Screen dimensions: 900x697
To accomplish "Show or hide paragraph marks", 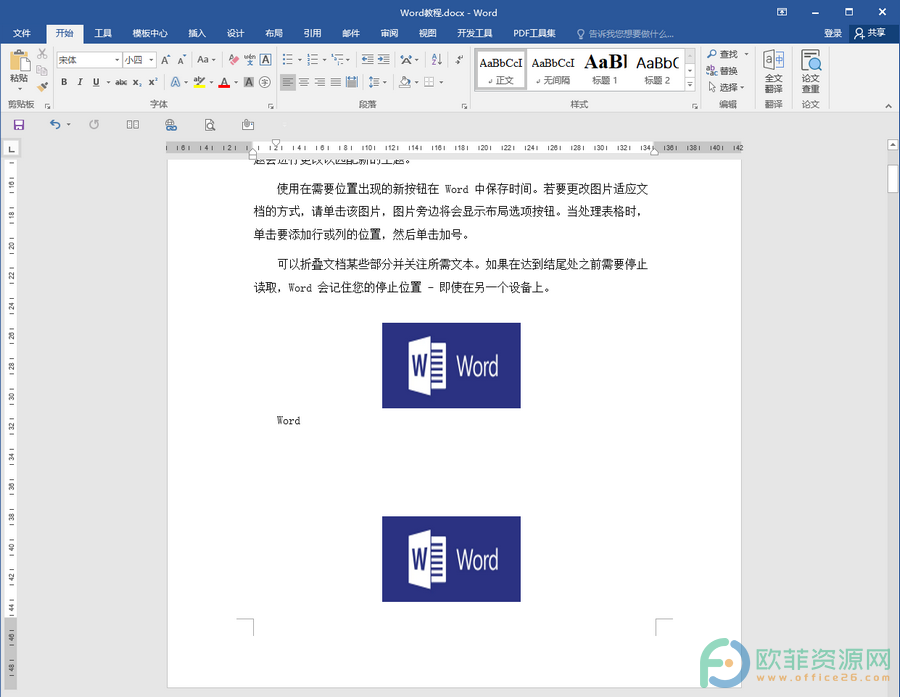I will click(x=459, y=60).
